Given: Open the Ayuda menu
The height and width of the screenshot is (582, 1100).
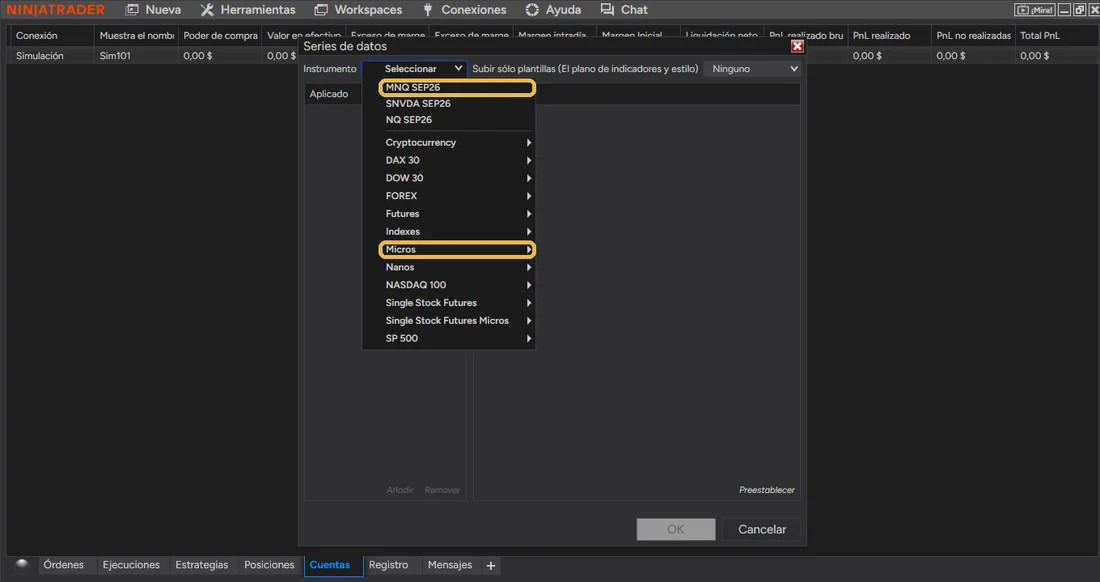Looking at the screenshot, I should (553, 10).
